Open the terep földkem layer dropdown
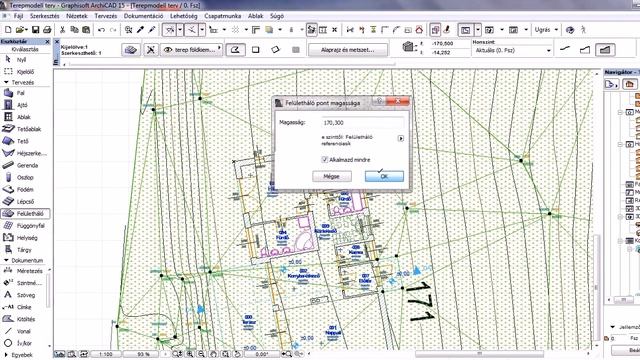This screenshot has width=640, height=360. 191,50
